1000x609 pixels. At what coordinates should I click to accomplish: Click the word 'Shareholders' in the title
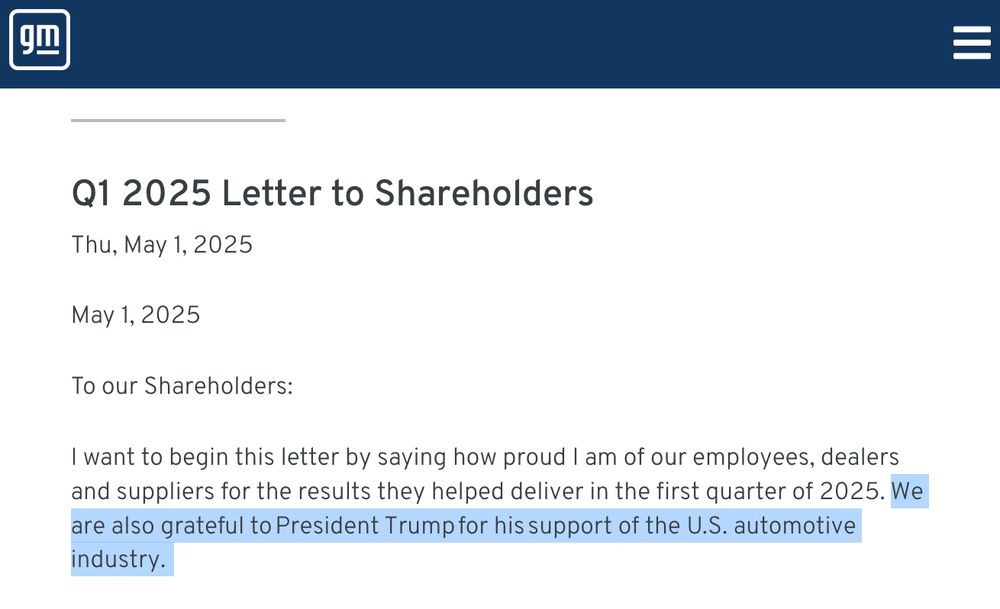click(x=484, y=193)
